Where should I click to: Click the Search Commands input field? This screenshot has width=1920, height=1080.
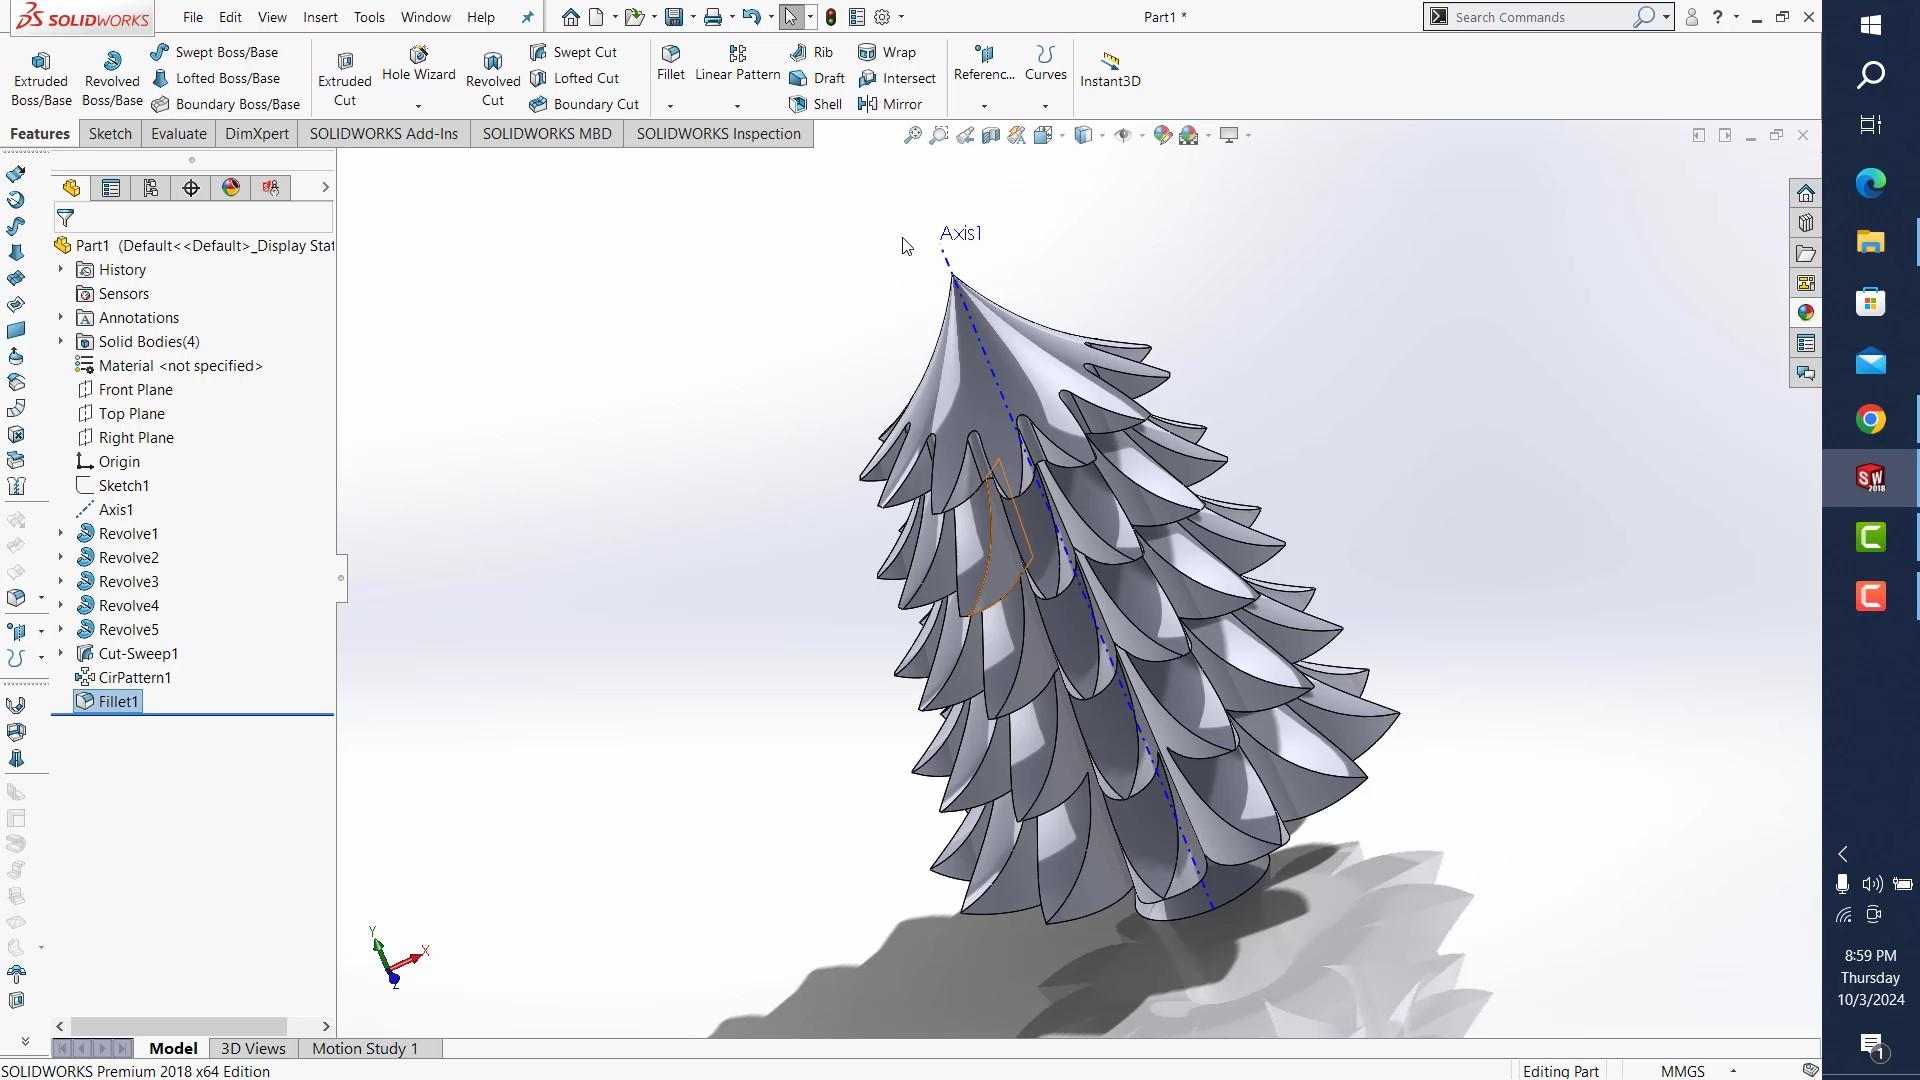1537,17
